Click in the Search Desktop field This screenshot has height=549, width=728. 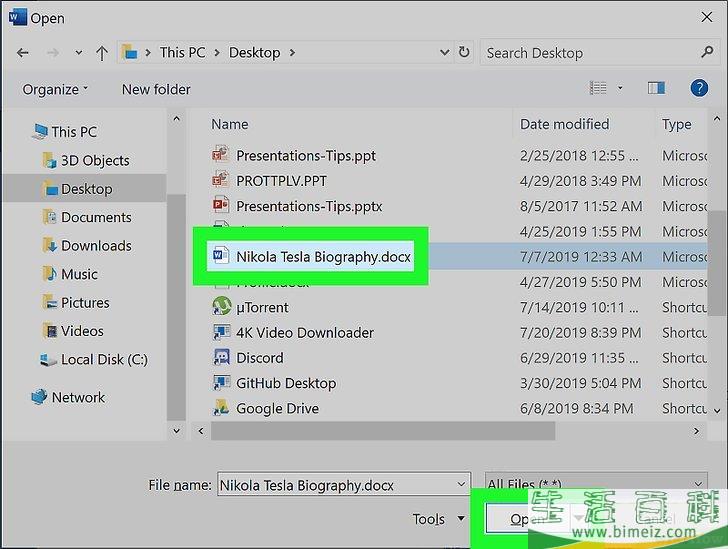(590, 52)
